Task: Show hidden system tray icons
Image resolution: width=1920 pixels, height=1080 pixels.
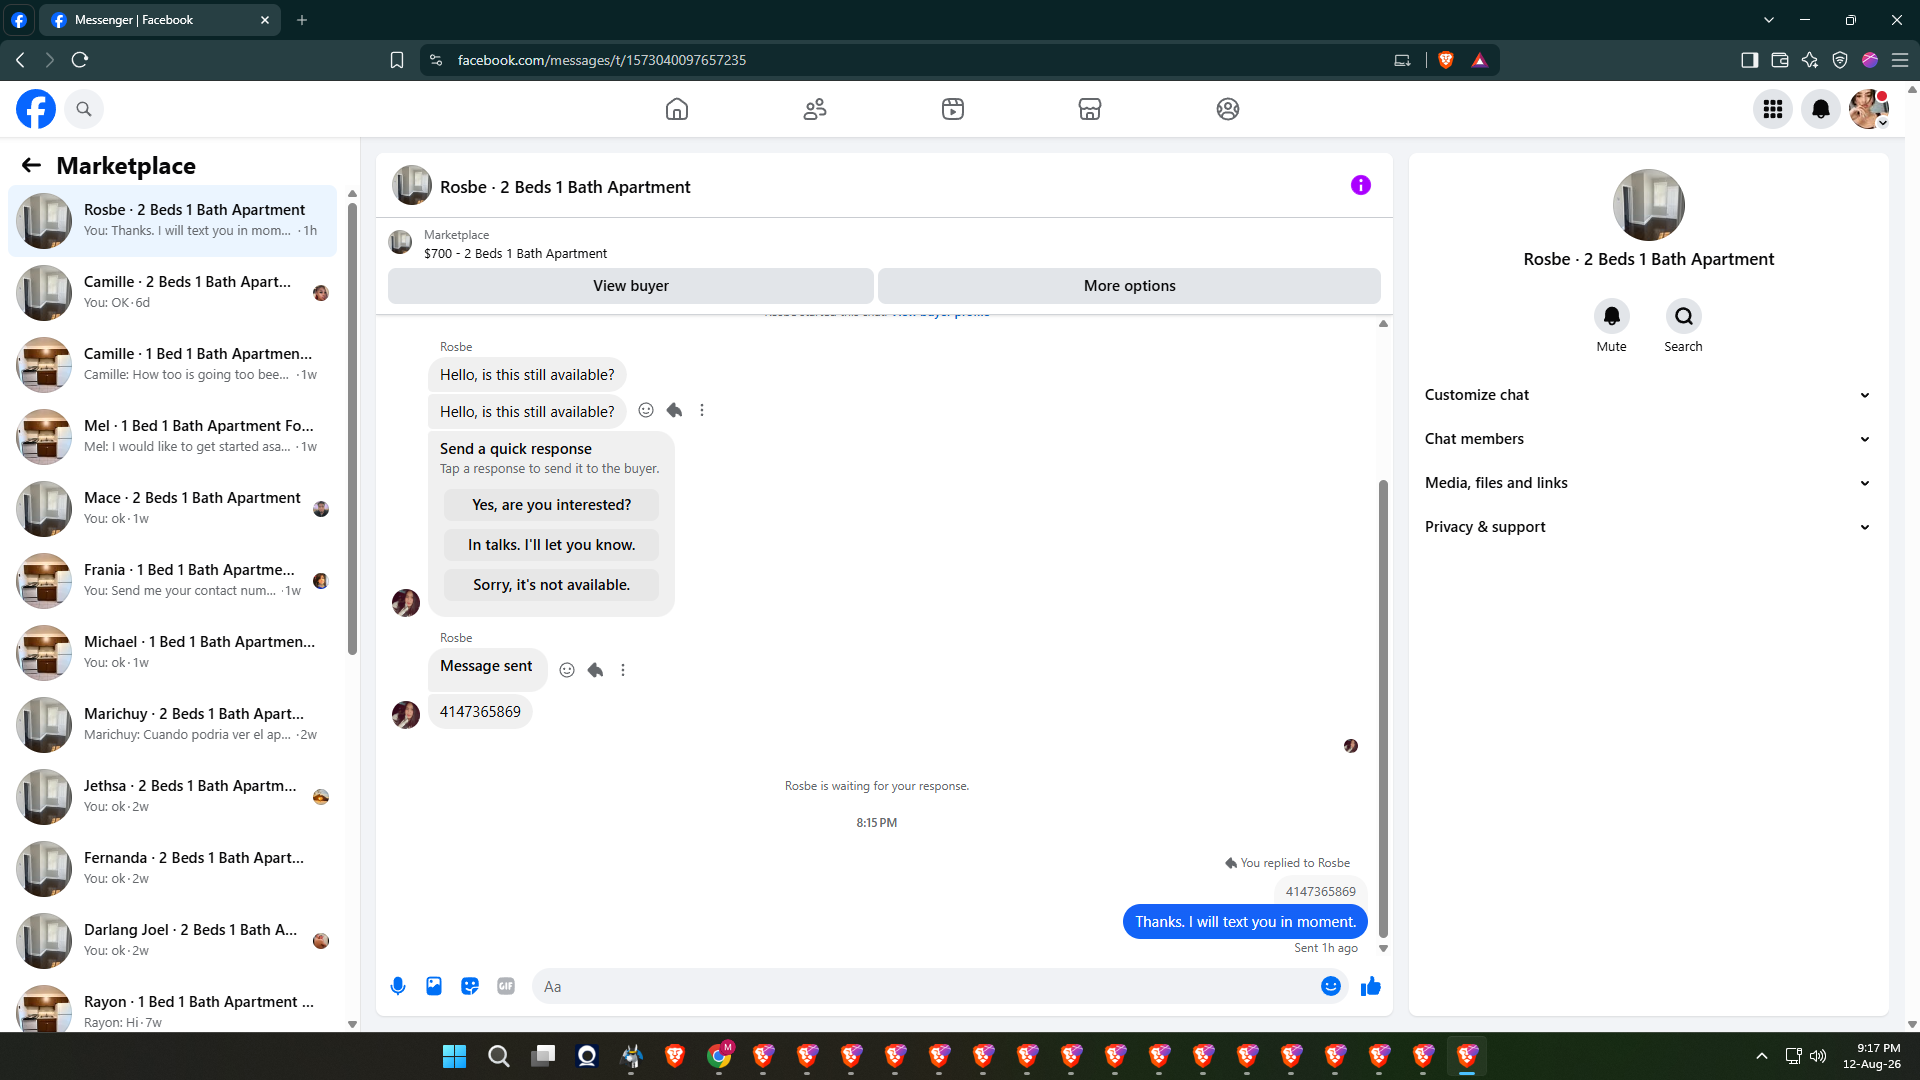Action: 1762,1056
